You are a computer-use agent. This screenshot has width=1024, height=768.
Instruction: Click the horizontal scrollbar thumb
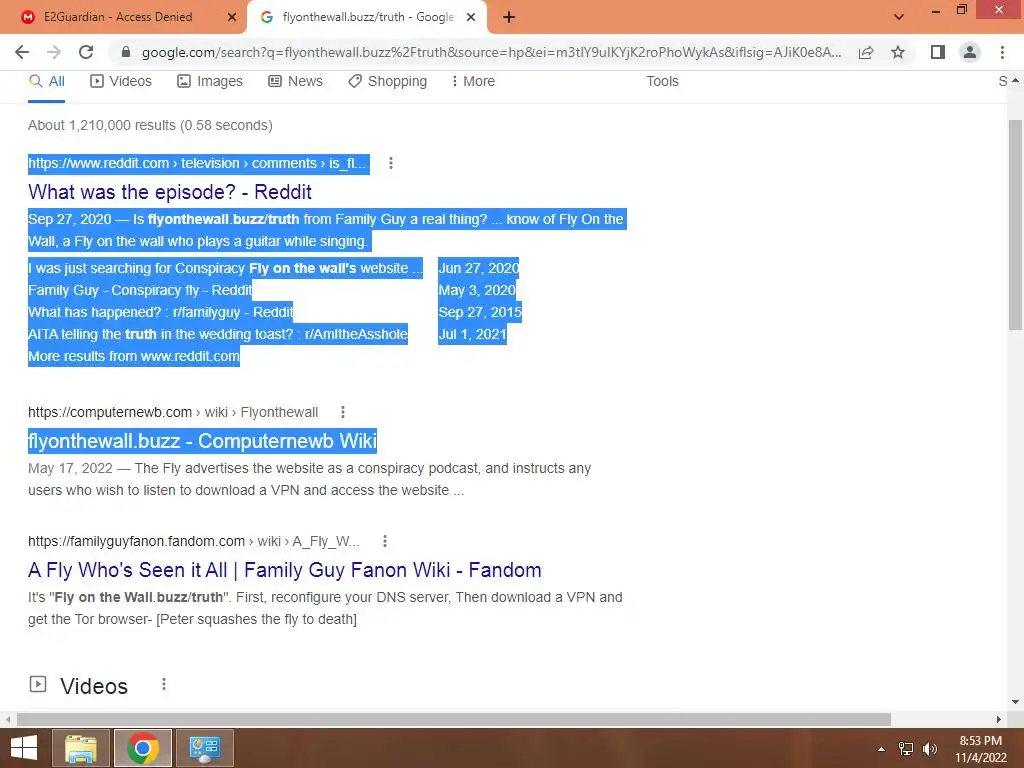(x=454, y=719)
